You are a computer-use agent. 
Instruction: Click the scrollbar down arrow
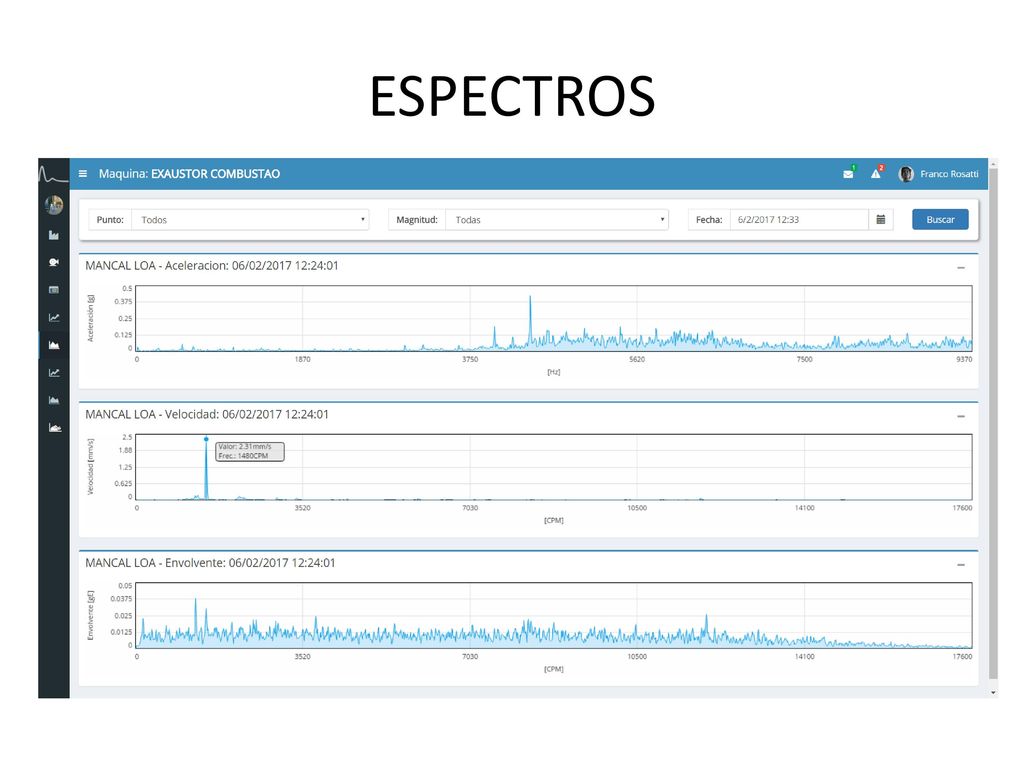pos(993,693)
